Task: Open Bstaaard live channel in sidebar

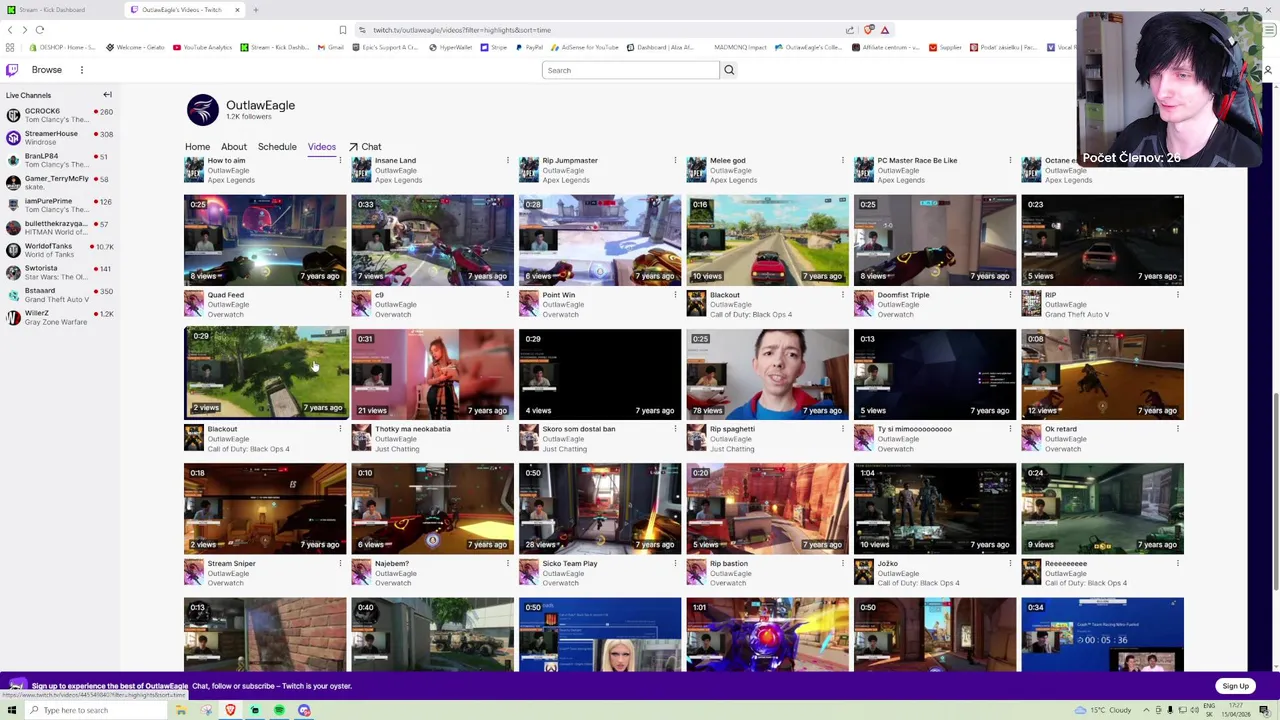Action: tap(60, 295)
